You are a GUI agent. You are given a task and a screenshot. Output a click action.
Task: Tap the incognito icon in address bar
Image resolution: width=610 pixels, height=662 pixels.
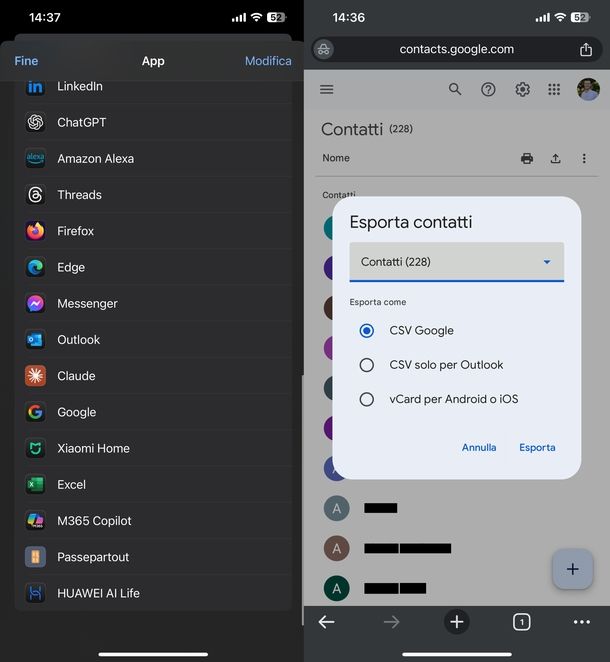coord(324,49)
